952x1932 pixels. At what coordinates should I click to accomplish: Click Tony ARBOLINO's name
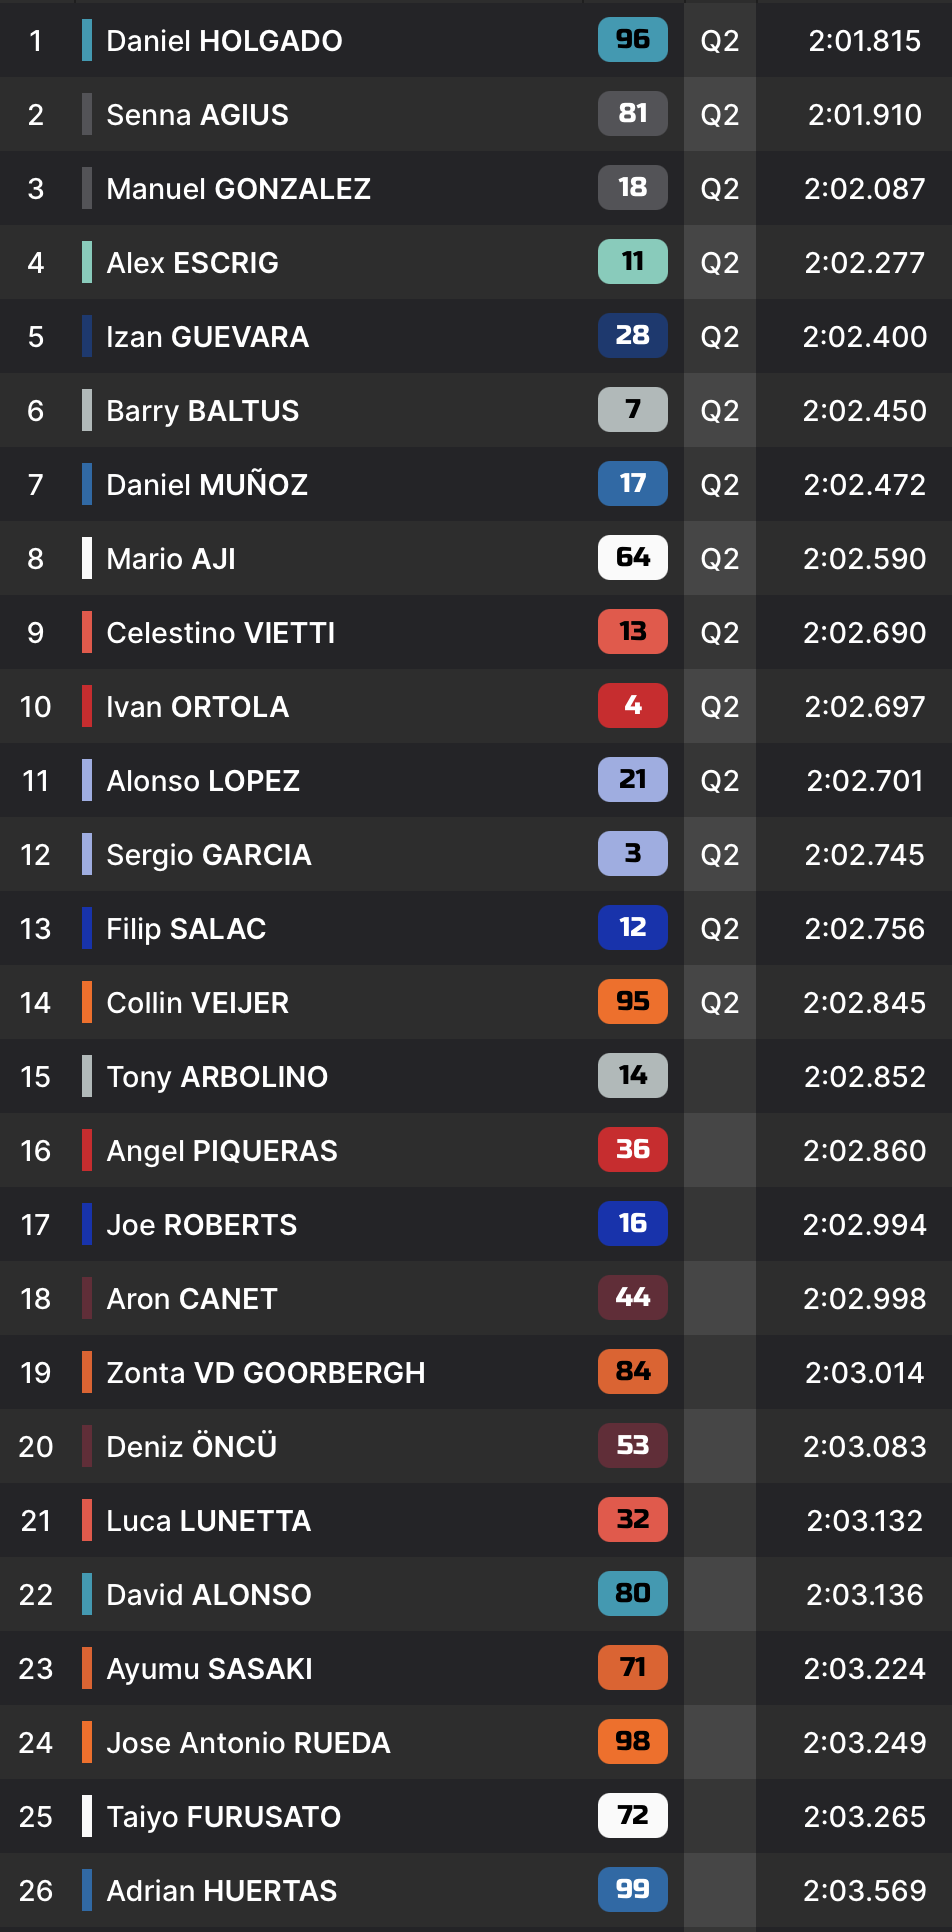tap(217, 1077)
